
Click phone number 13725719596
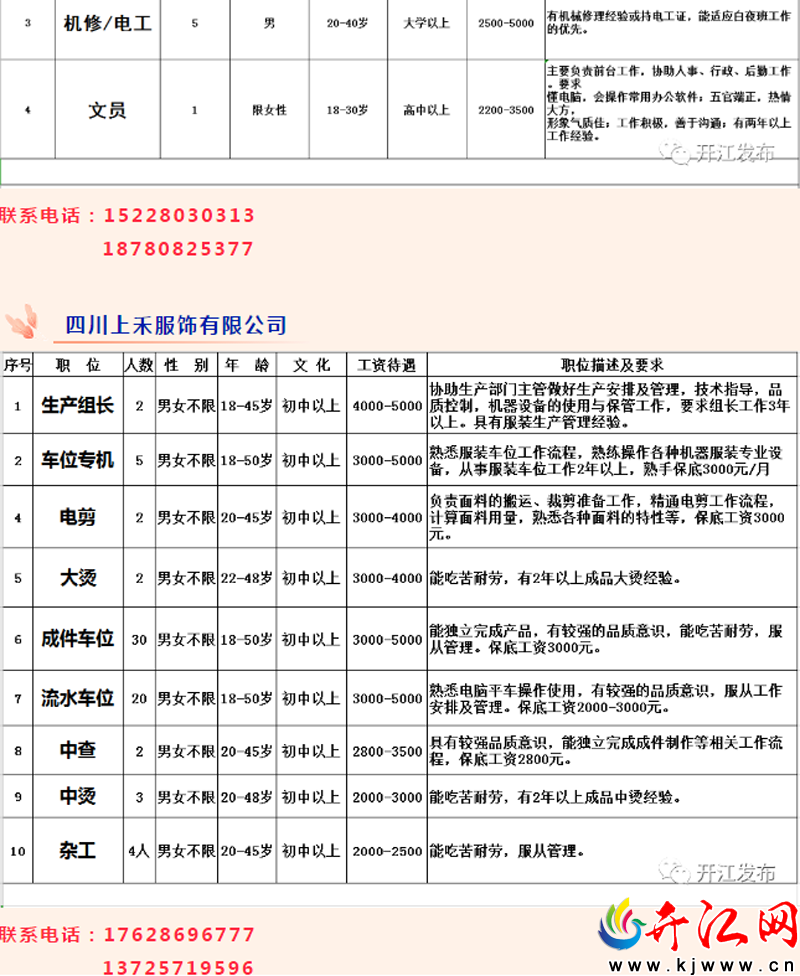click(x=178, y=967)
